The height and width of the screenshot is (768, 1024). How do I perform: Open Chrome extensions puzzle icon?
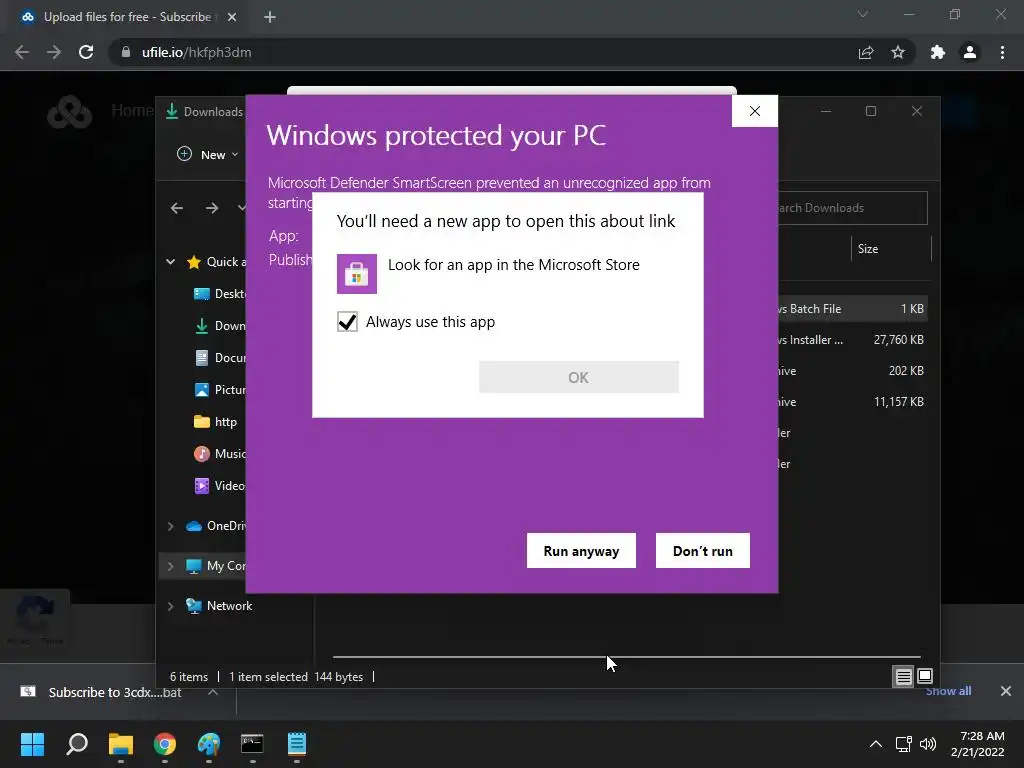coord(938,52)
